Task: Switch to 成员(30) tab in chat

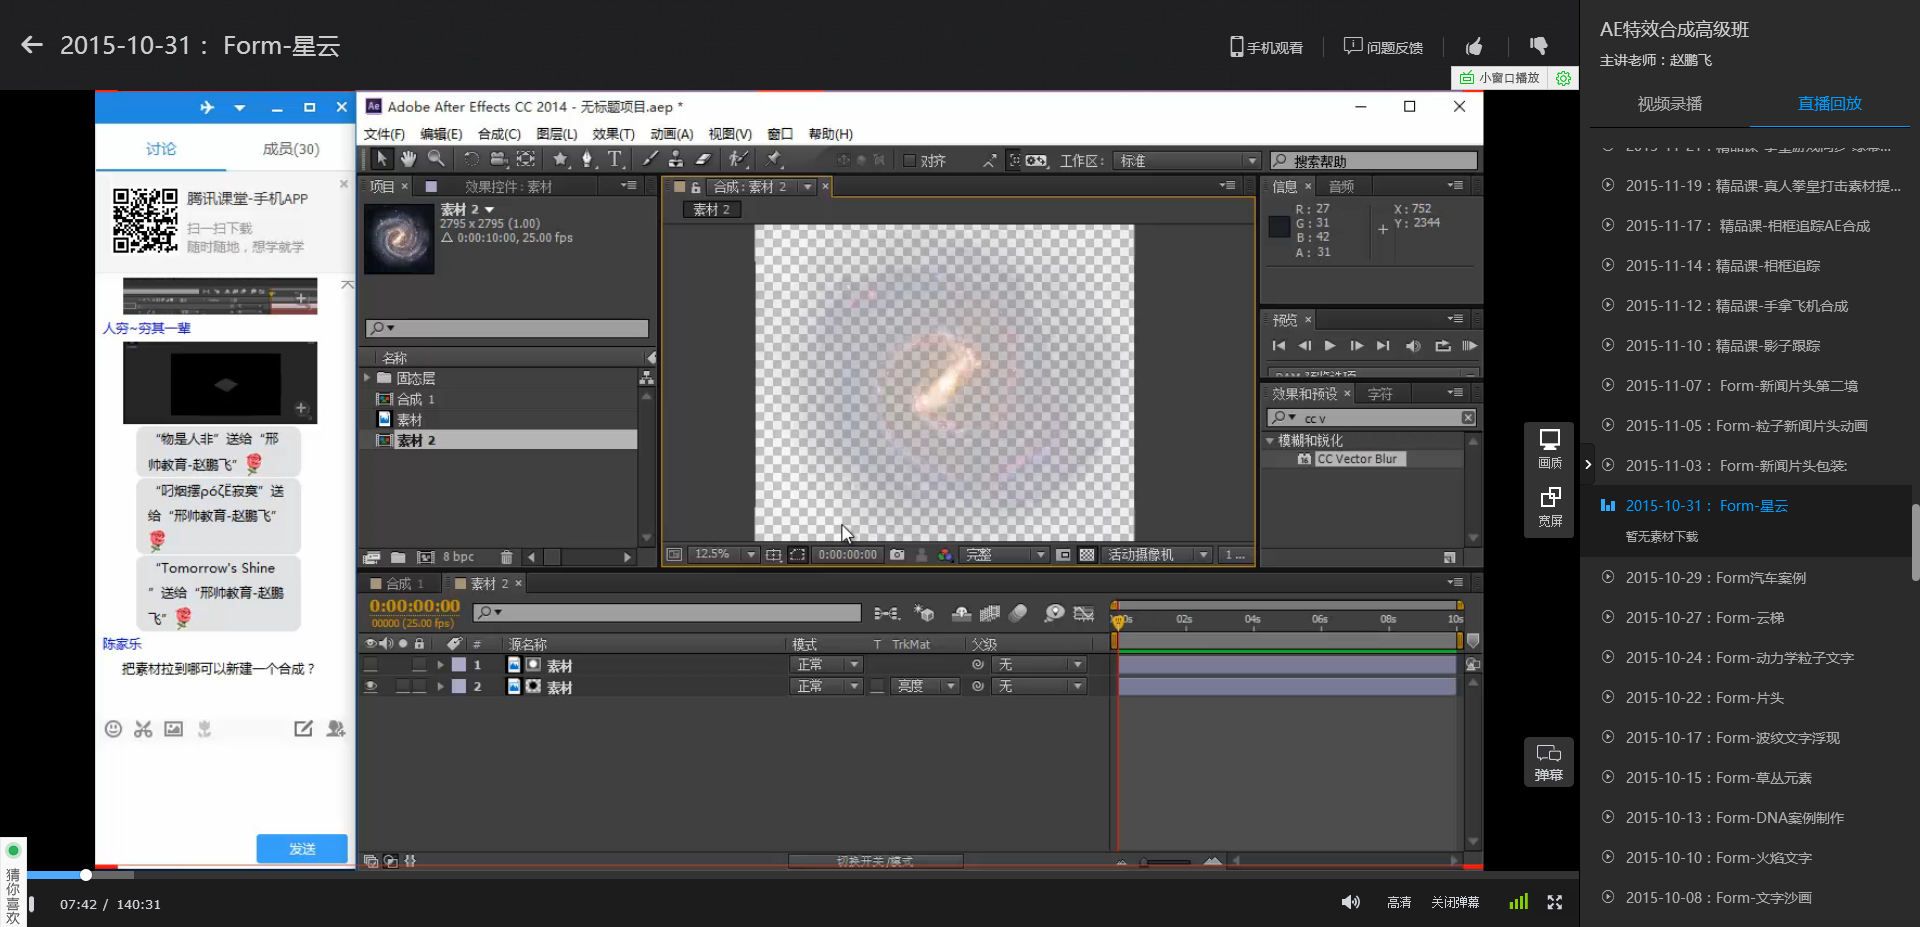Action: (x=291, y=149)
